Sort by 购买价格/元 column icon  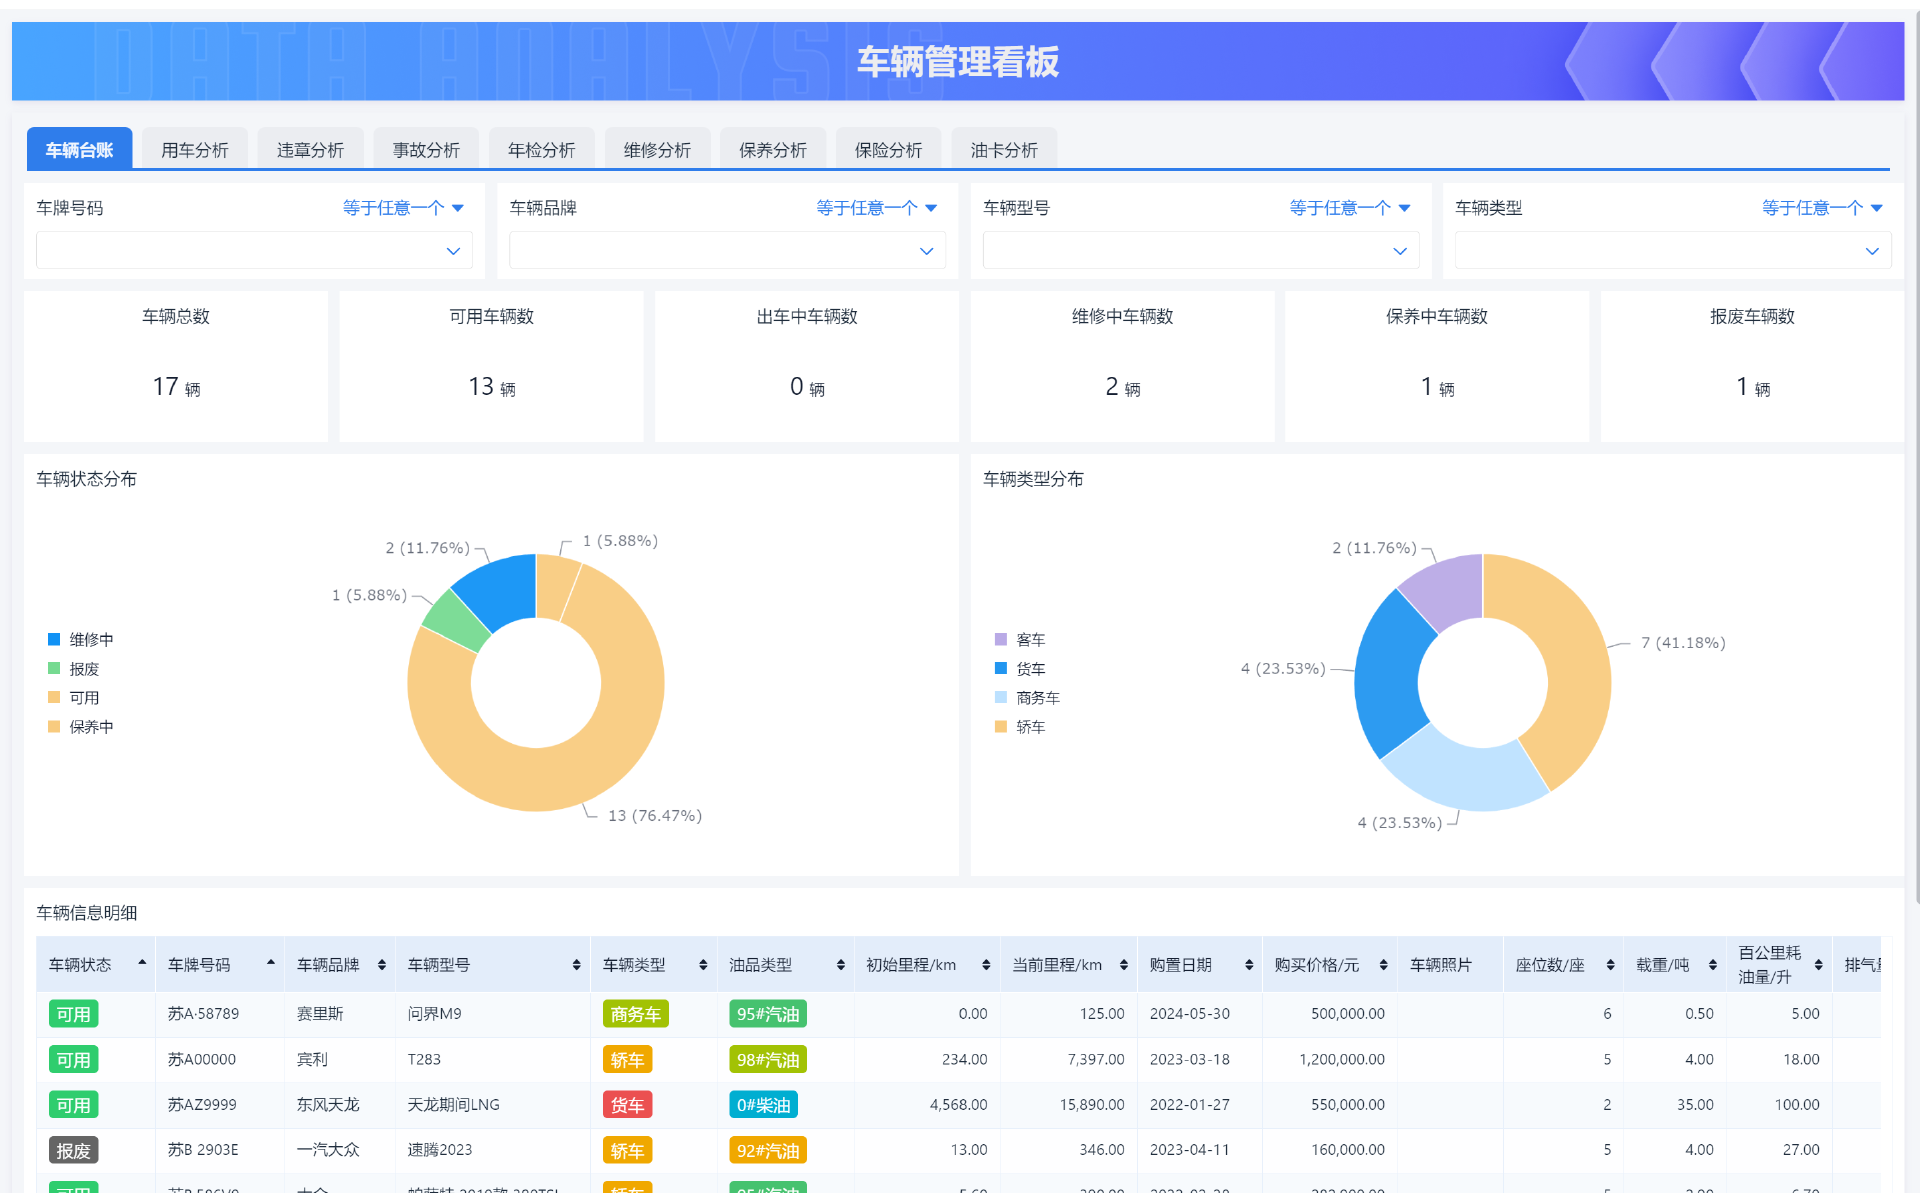pyautogui.click(x=1383, y=965)
